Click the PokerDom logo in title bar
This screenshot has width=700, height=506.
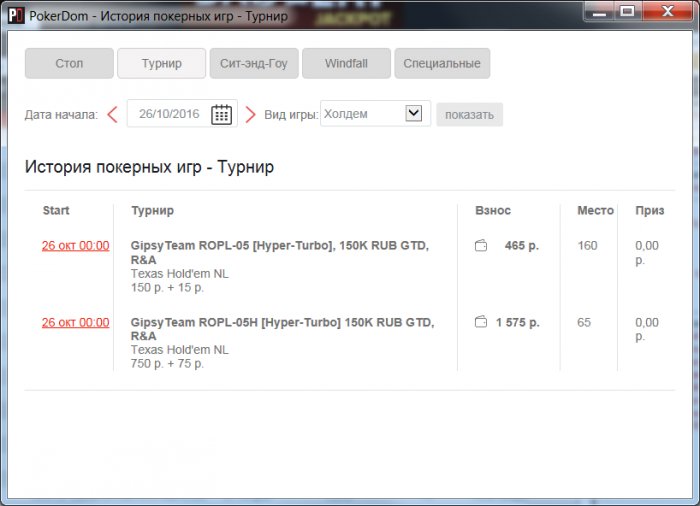pyautogui.click(x=16, y=16)
